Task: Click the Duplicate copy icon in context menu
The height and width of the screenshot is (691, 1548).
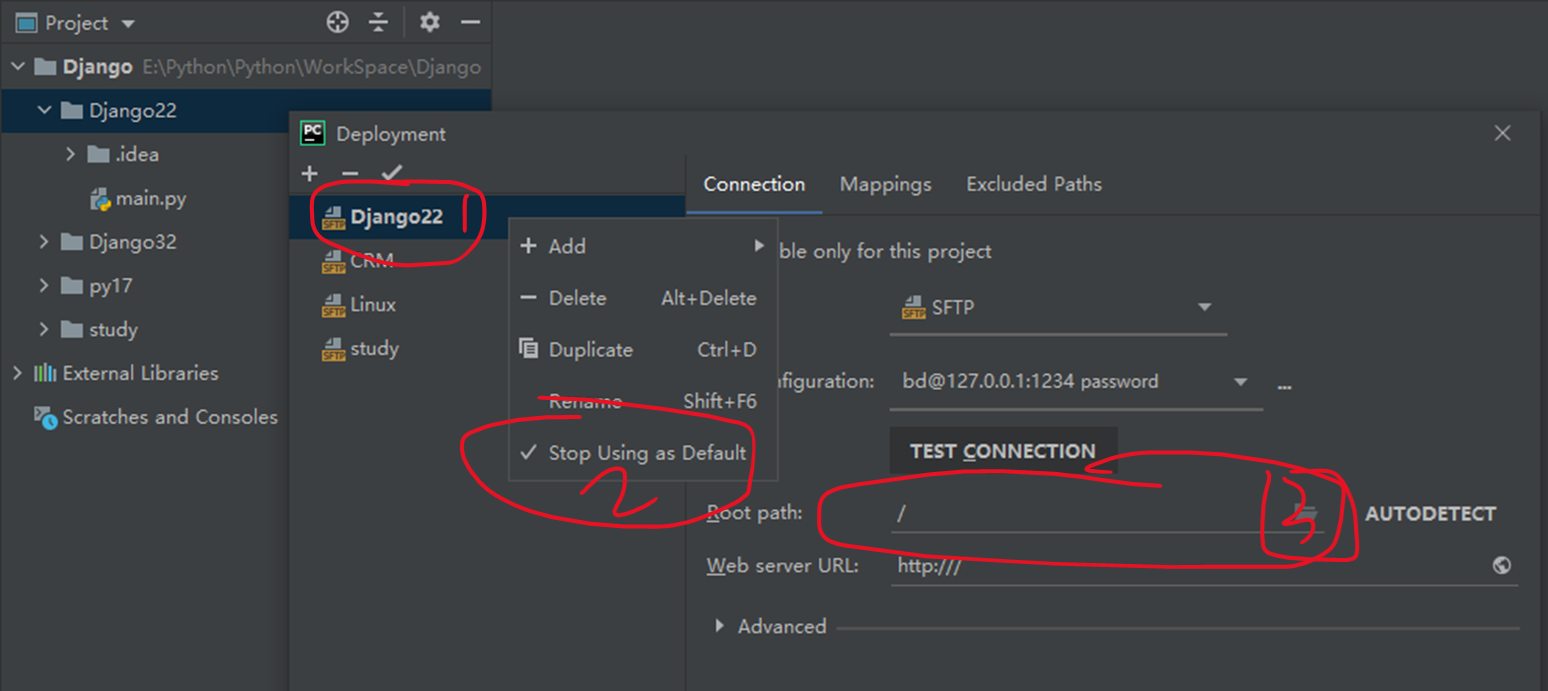Action: 529,349
